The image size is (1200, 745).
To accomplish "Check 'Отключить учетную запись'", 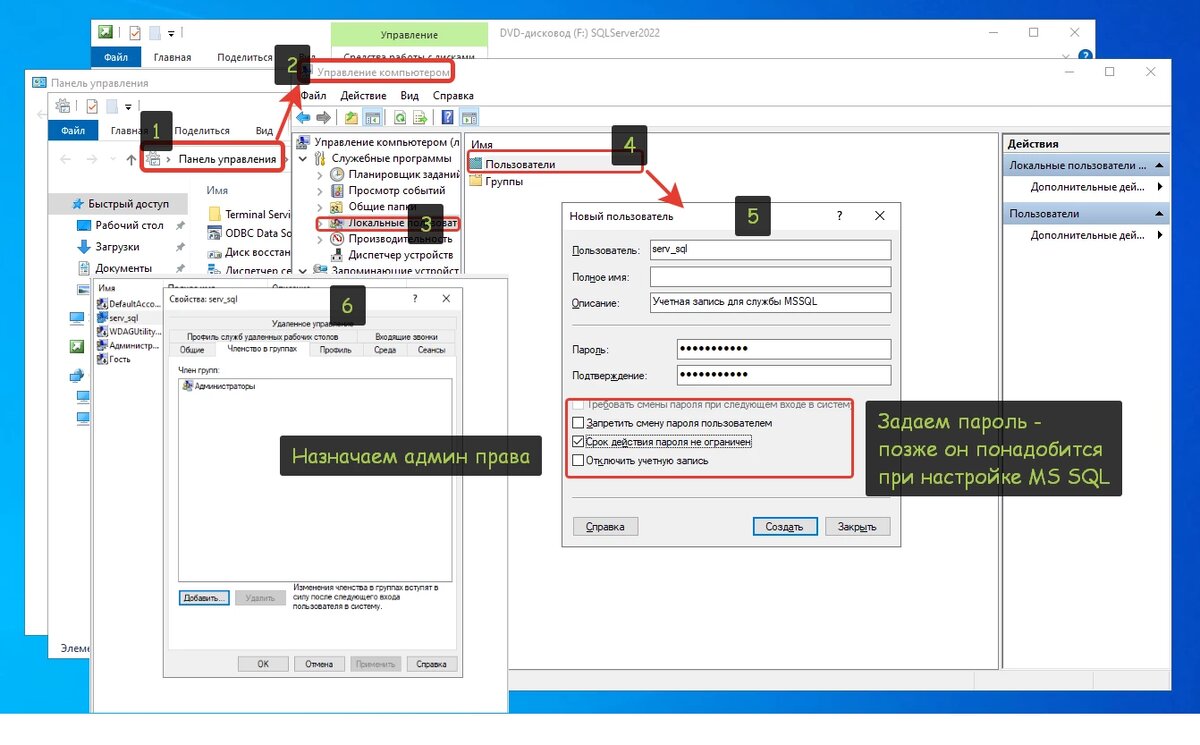I will [578, 460].
